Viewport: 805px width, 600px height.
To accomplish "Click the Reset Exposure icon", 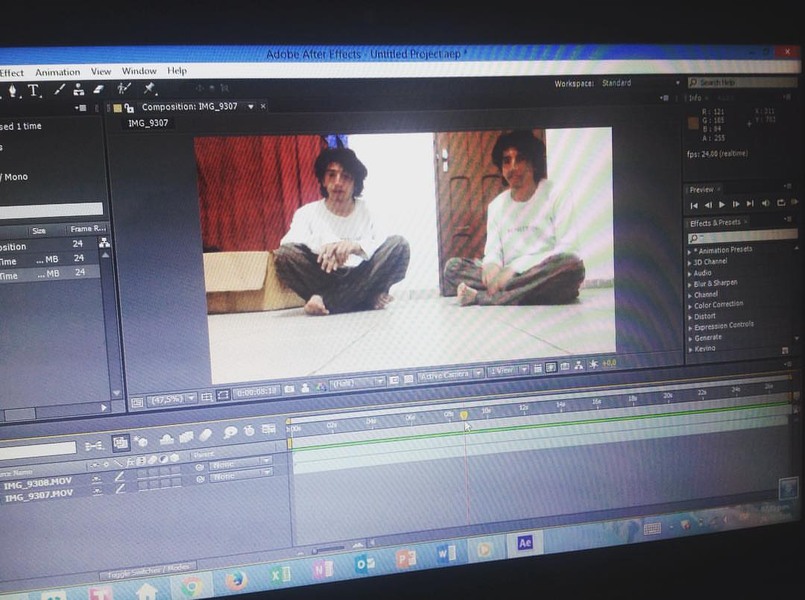I will (593, 364).
